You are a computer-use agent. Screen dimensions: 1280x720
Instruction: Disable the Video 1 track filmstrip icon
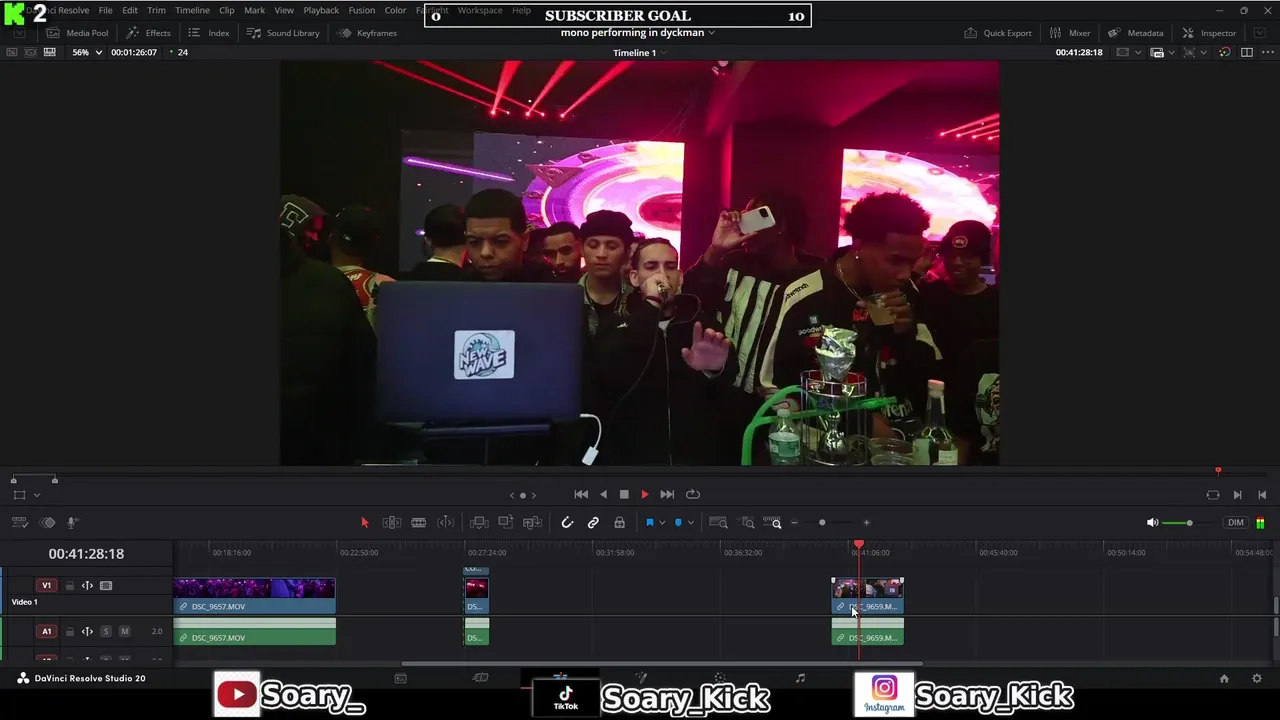click(106, 586)
